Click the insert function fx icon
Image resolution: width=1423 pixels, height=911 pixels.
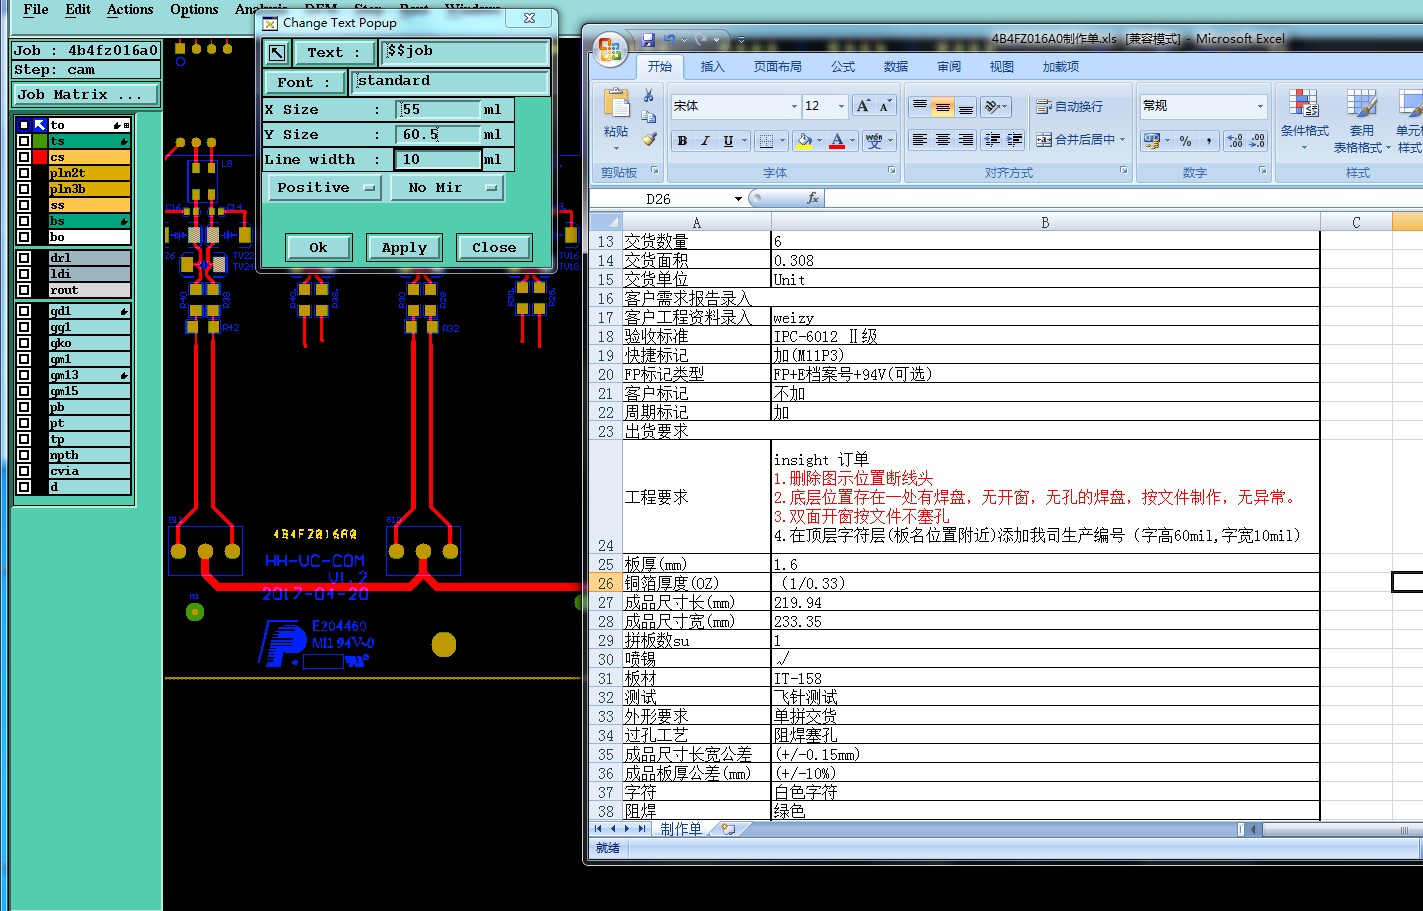coord(813,198)
